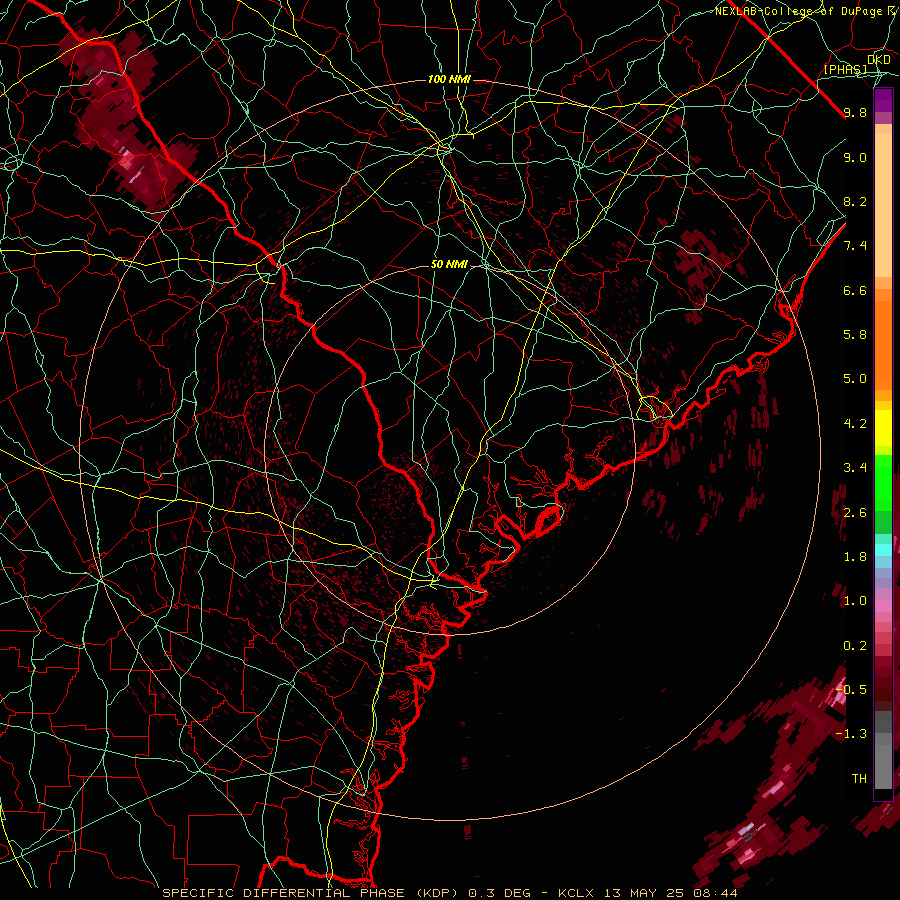Click the 0.2 value on the color scale
Image resolution: width=900 pixels, height=900 pixels.
(x=855, y=646)
